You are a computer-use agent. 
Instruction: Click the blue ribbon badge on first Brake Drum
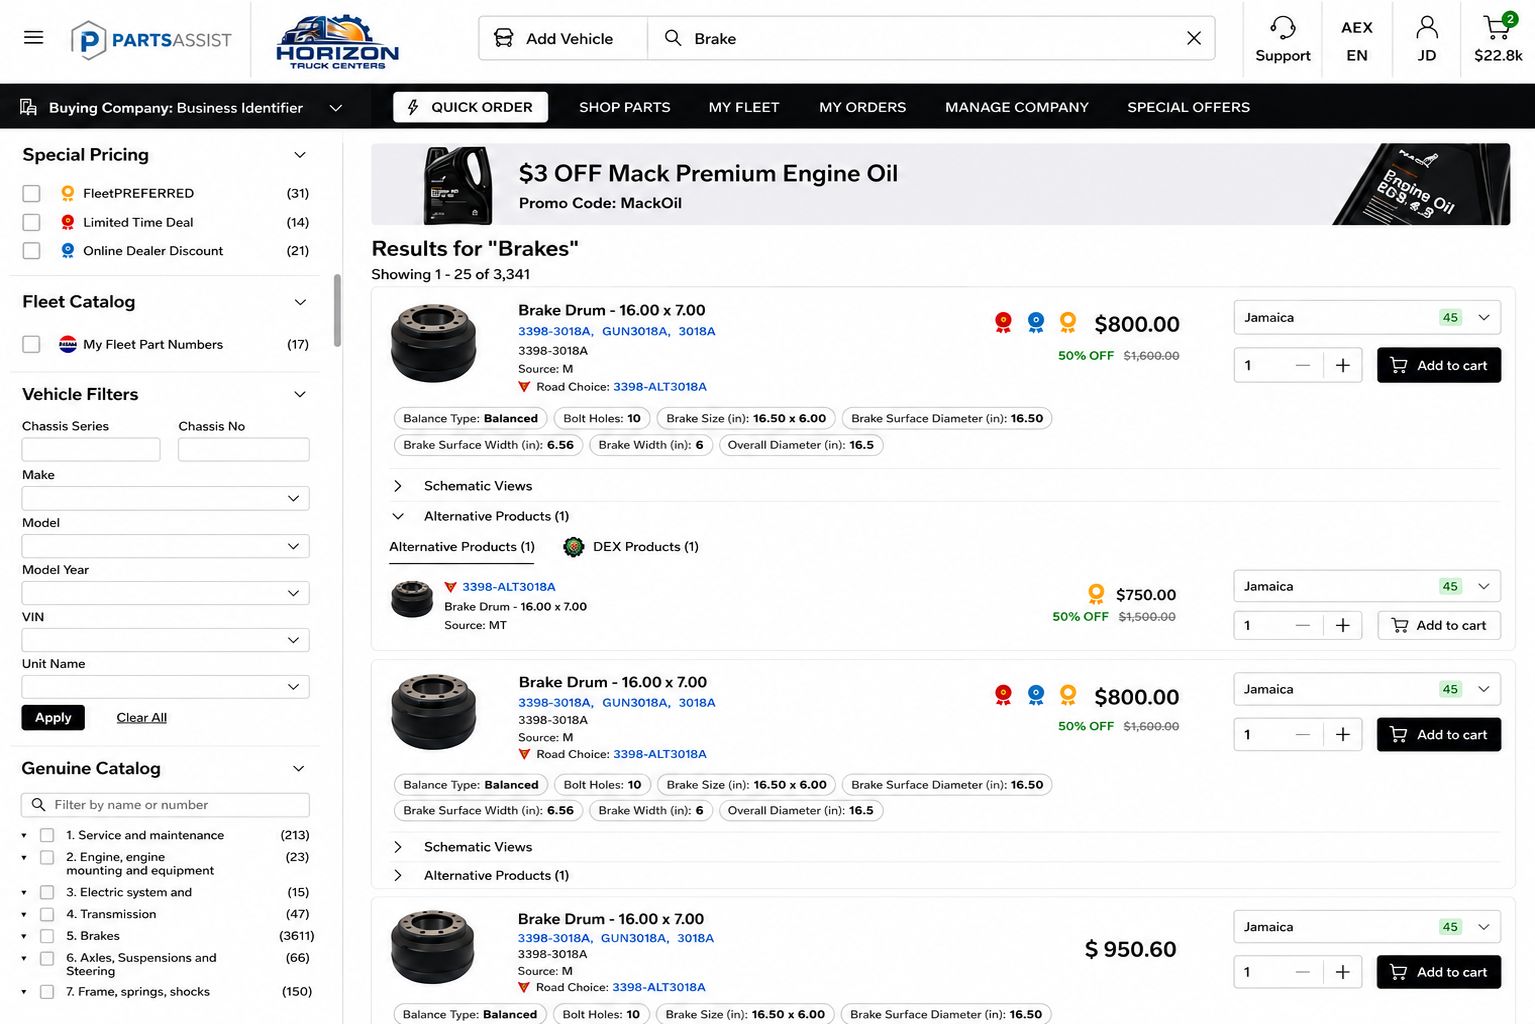point(1036,322)
